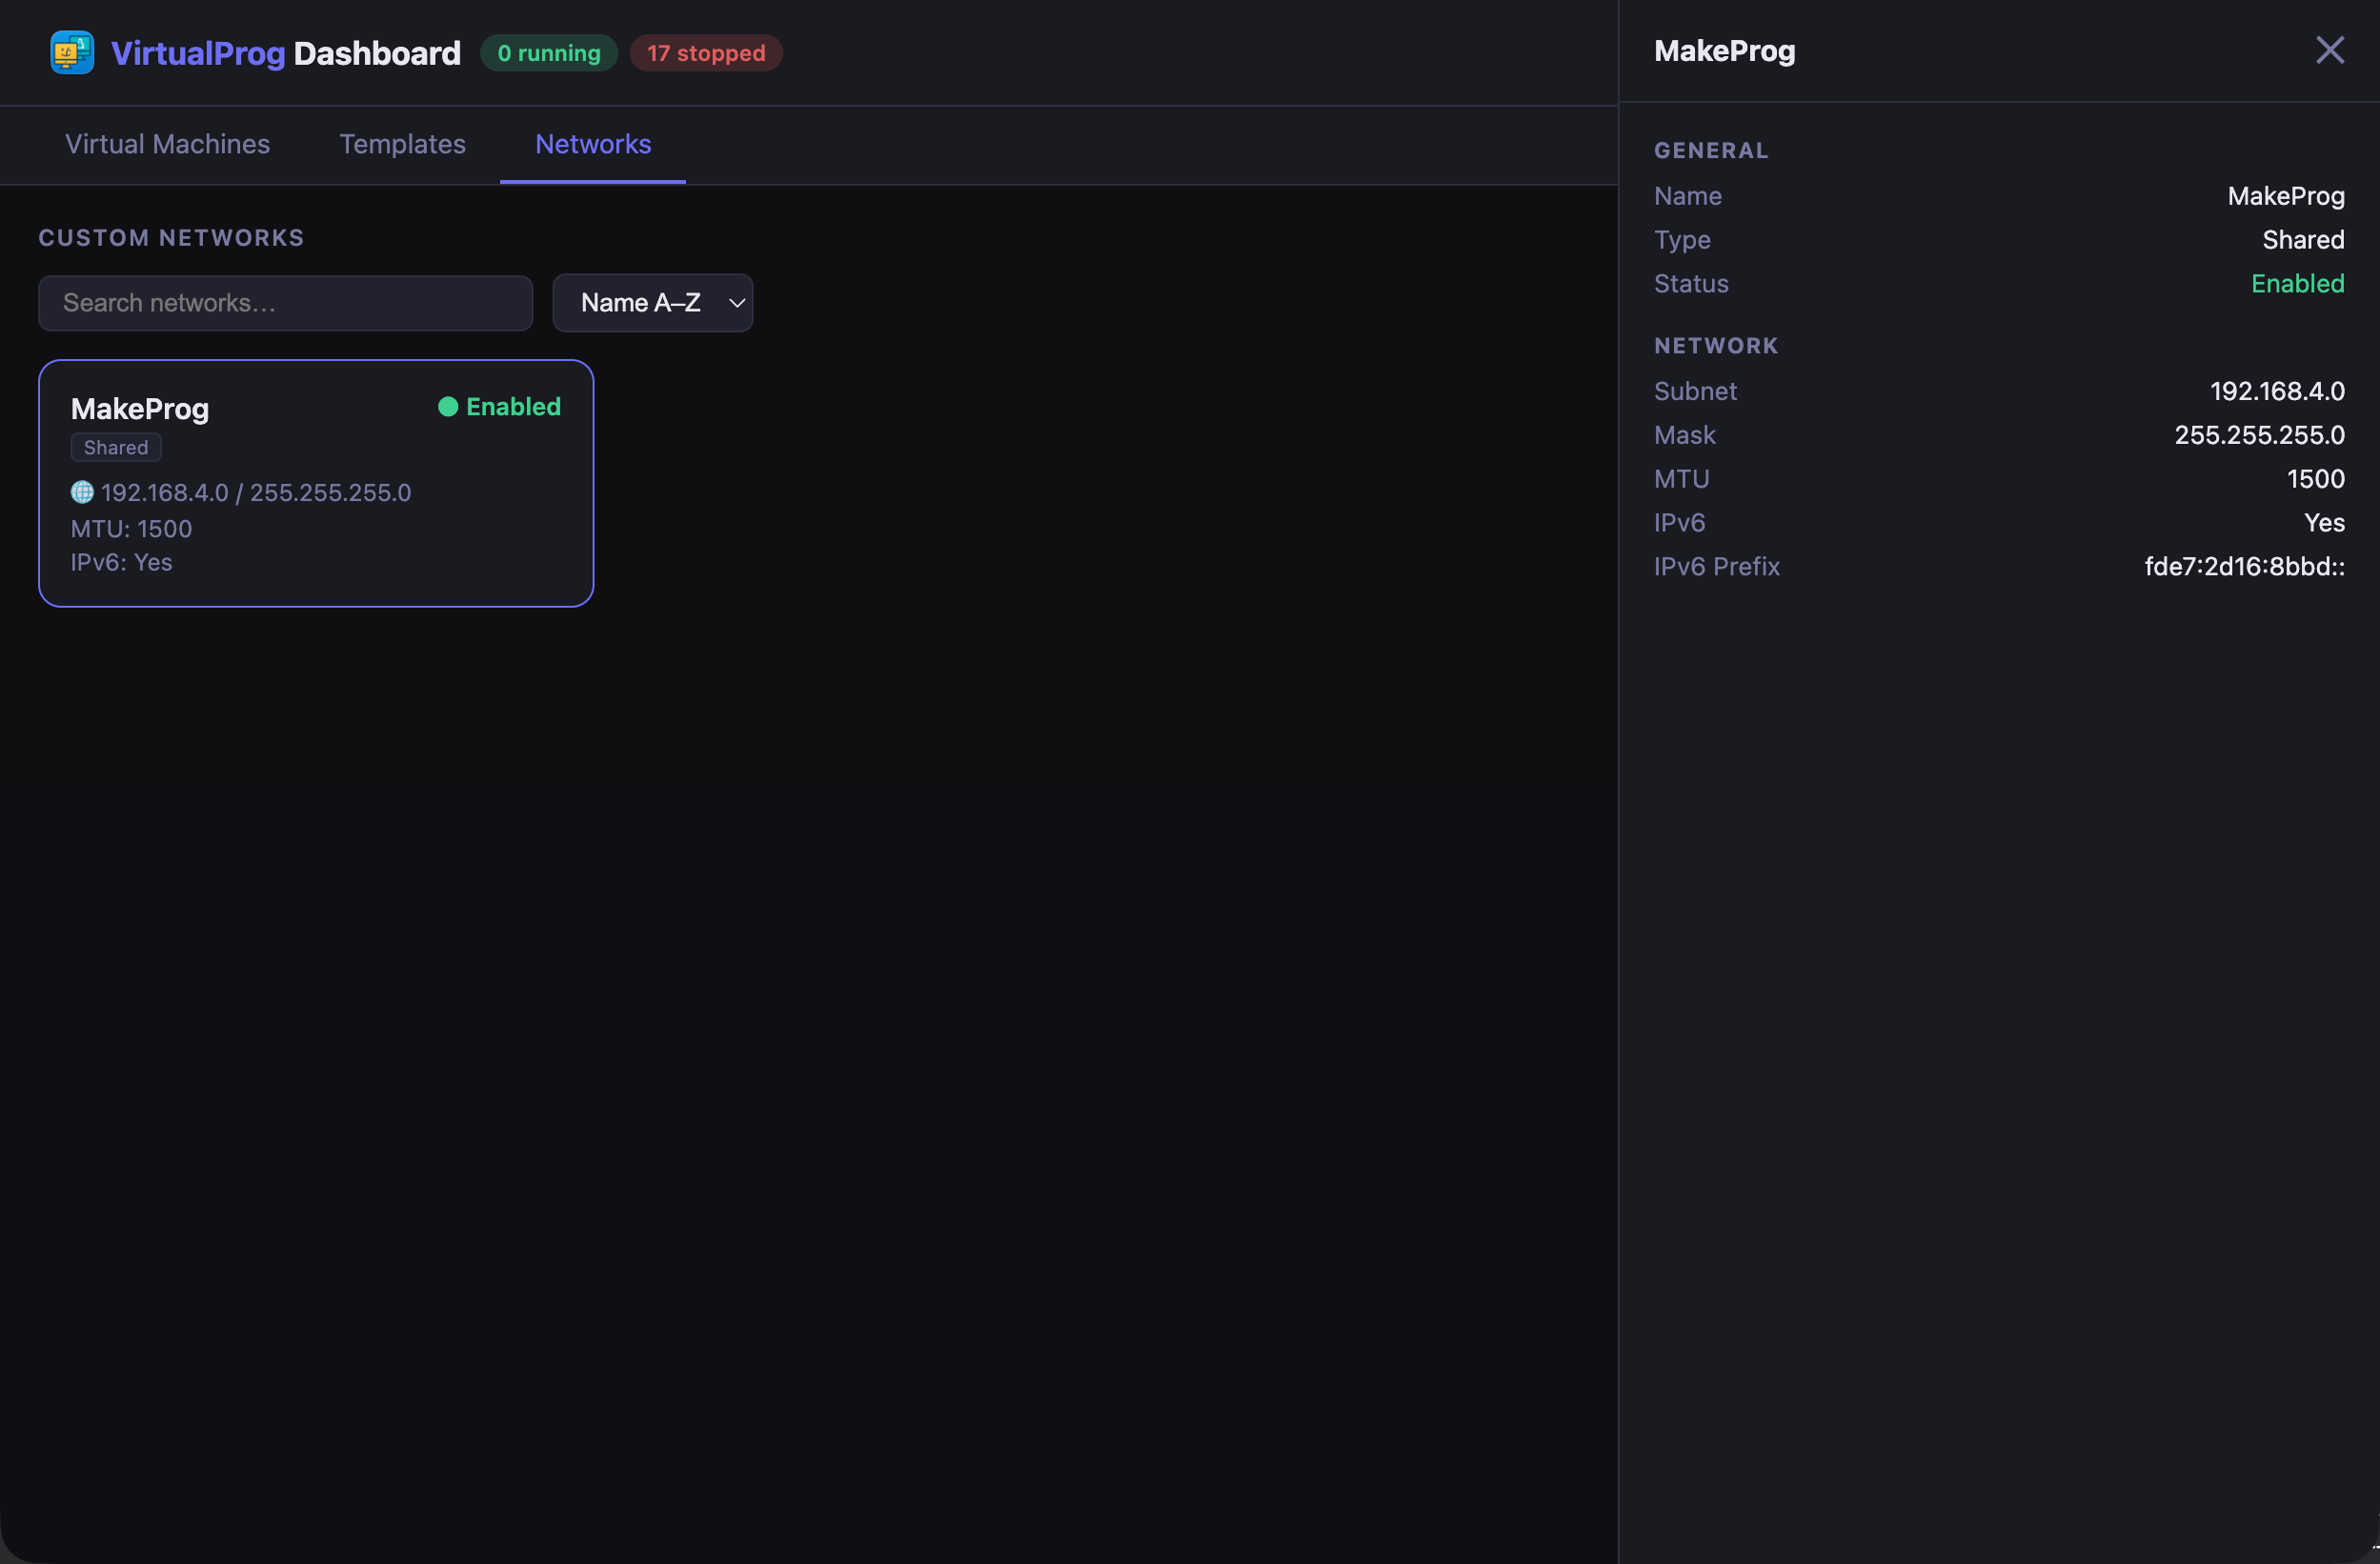Close the MakeProg detail panel

(2330, 50)
